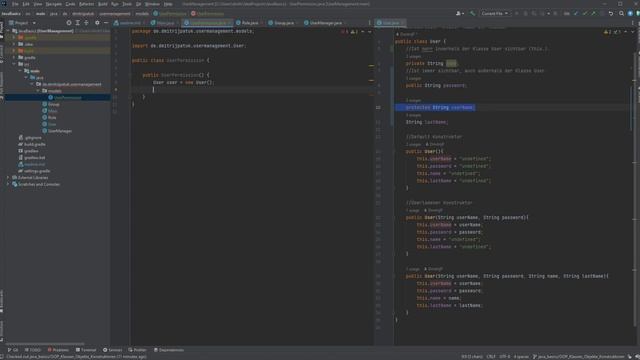The height and width of the screenshot is (360, 640).
Task: Collapse the java folder in tree
Action: pos(26,78)
